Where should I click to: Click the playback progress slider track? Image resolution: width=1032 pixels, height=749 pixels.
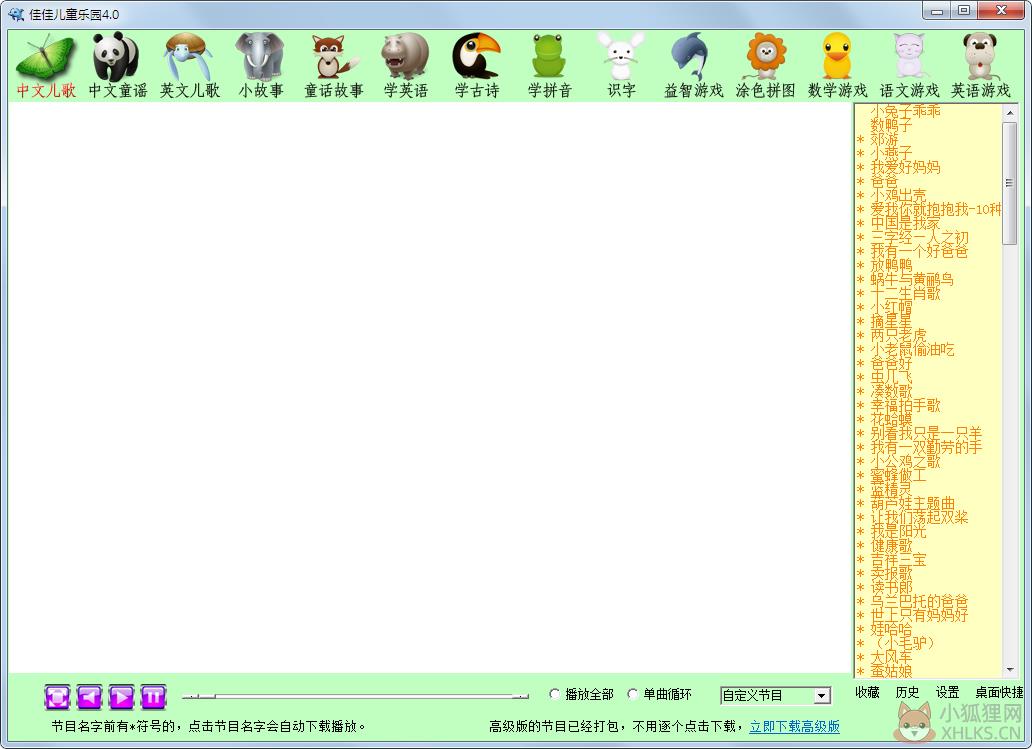(355, 696)
